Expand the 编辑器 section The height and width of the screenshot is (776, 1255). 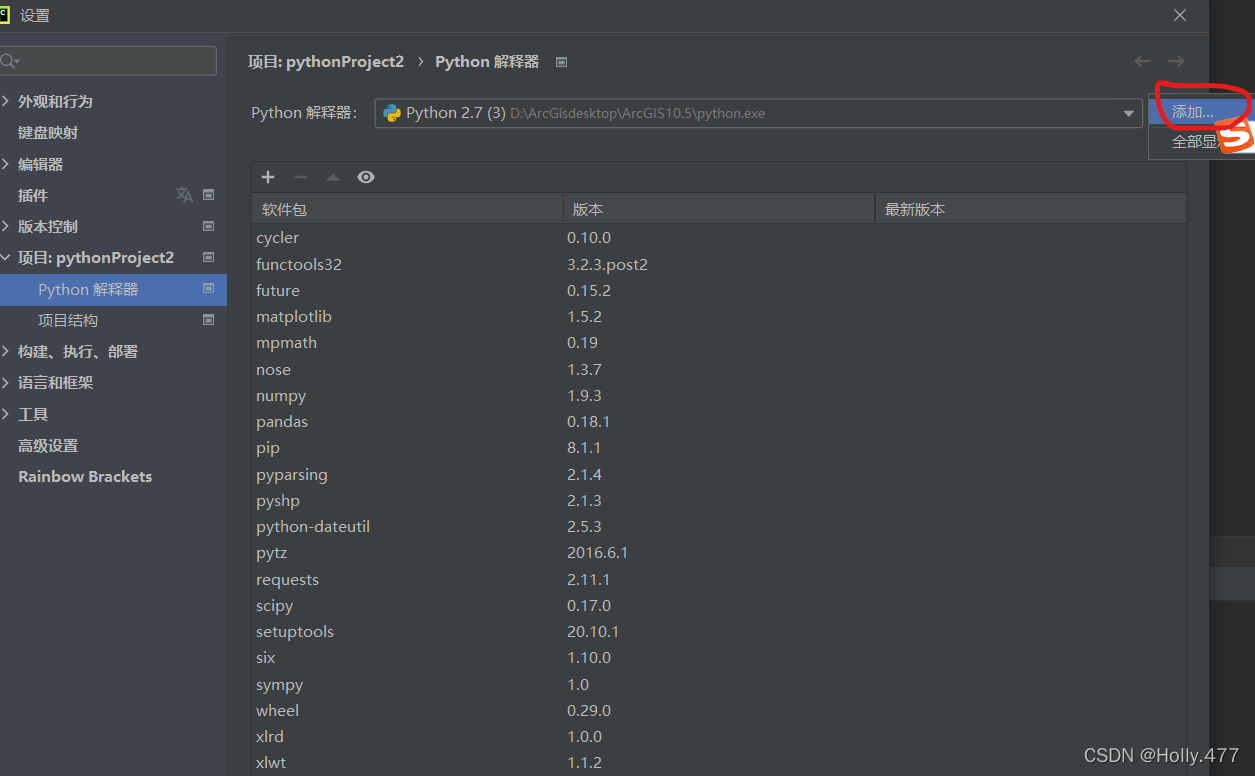[x=6, y=164]
